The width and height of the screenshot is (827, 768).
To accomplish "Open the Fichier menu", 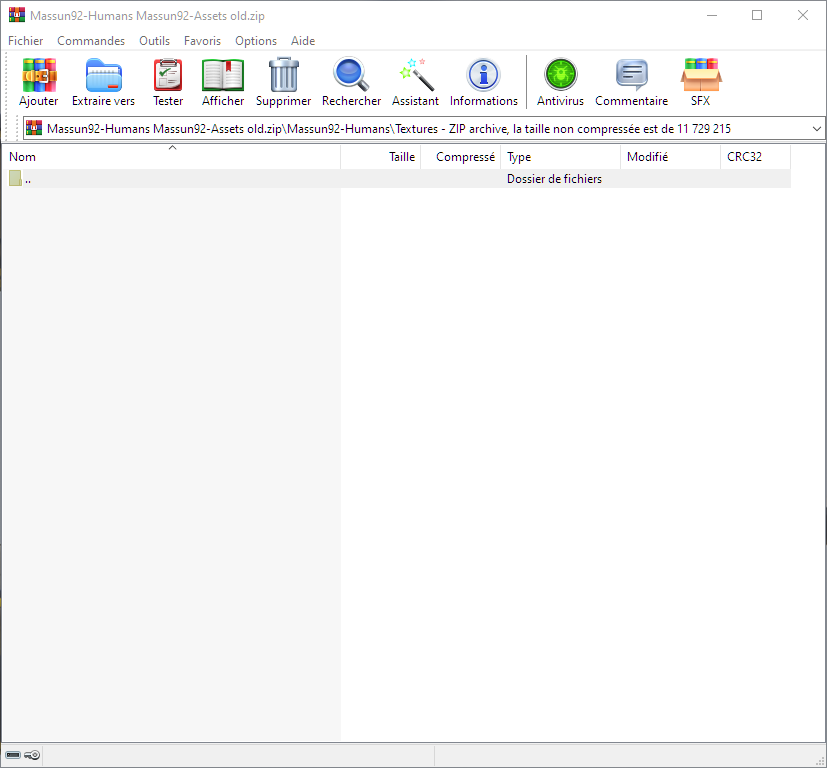I will coord(25,41).
